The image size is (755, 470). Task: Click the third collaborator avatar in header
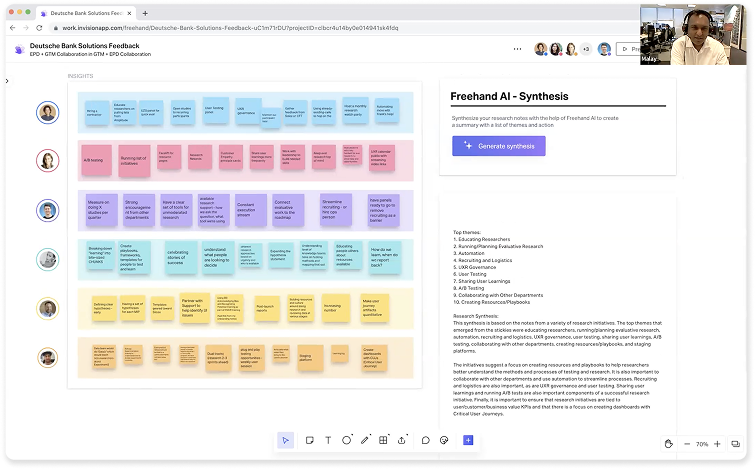(571, 49)
